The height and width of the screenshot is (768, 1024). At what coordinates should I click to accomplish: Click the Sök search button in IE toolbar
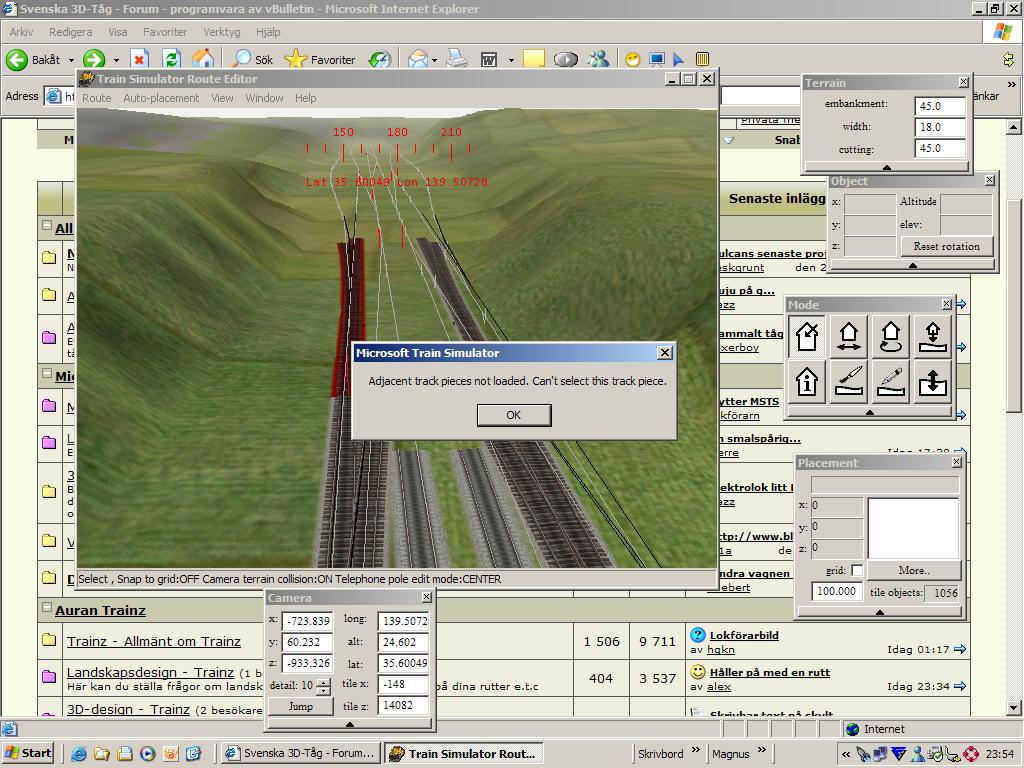pos(253,59)
